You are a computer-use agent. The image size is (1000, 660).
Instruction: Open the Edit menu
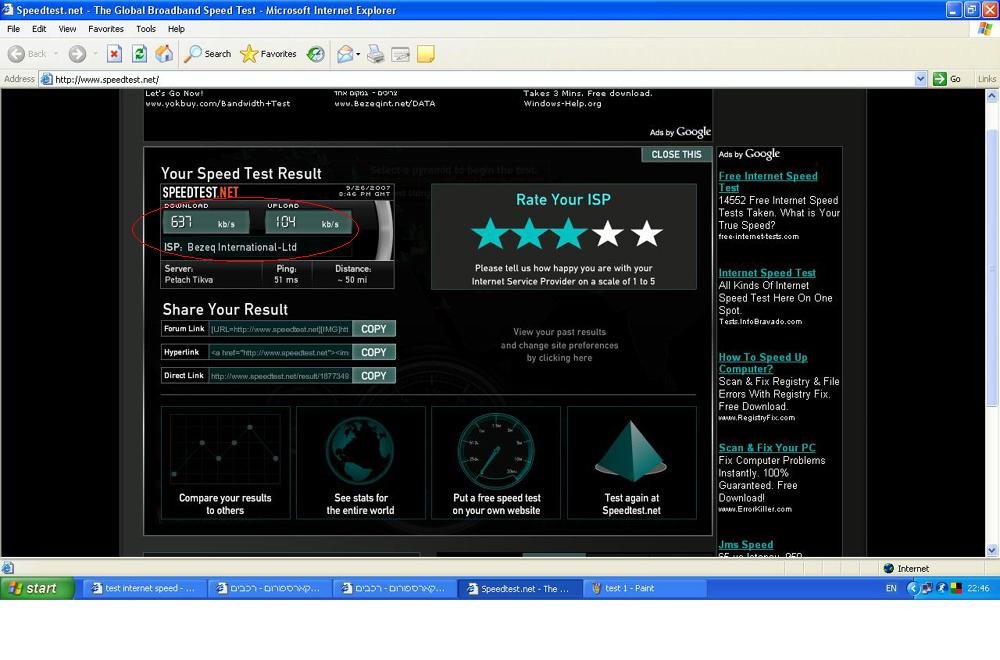tap(39, 29)
